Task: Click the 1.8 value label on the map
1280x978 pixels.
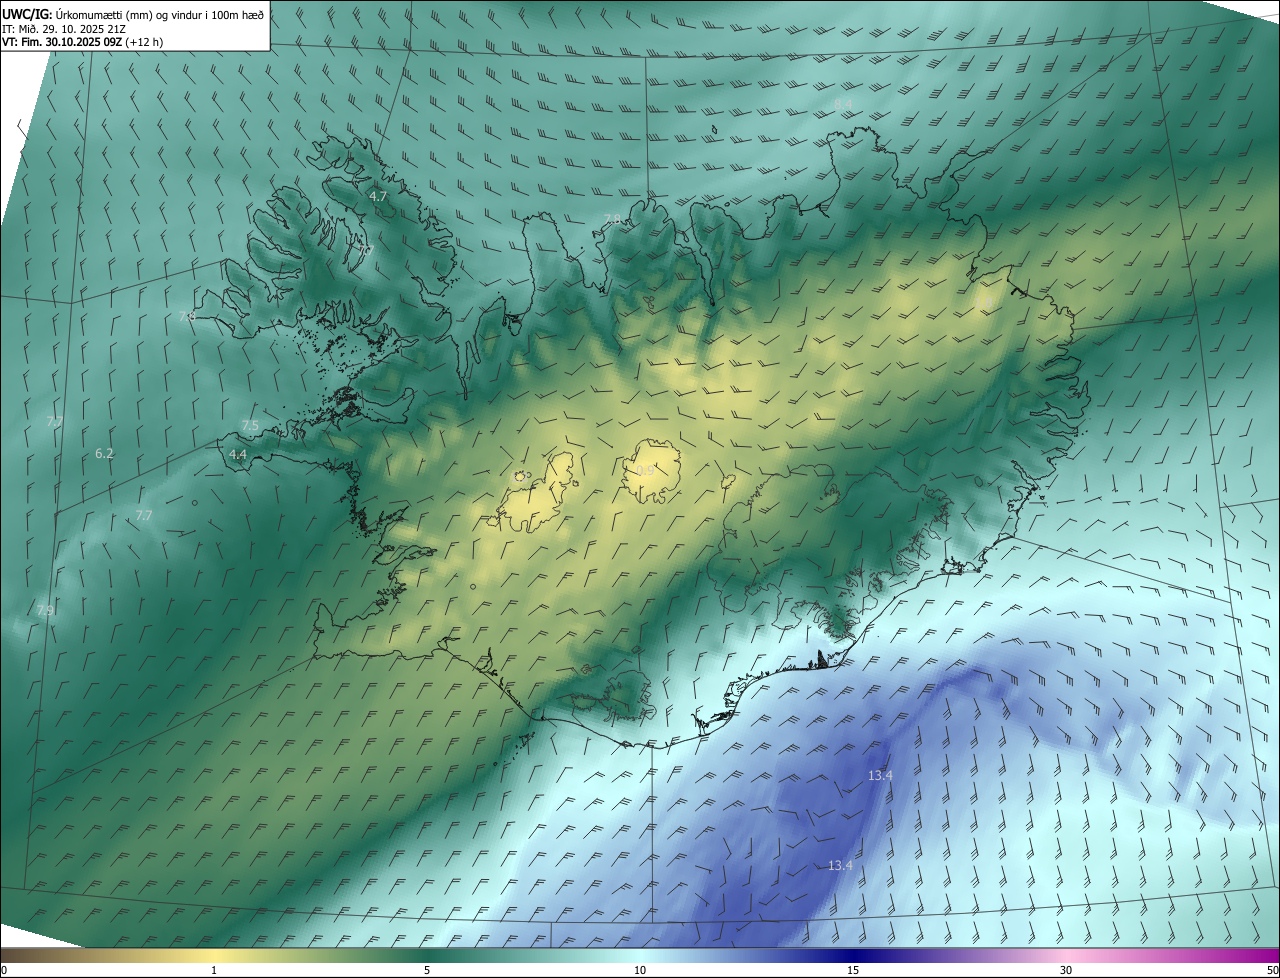Action: point(984,301)
